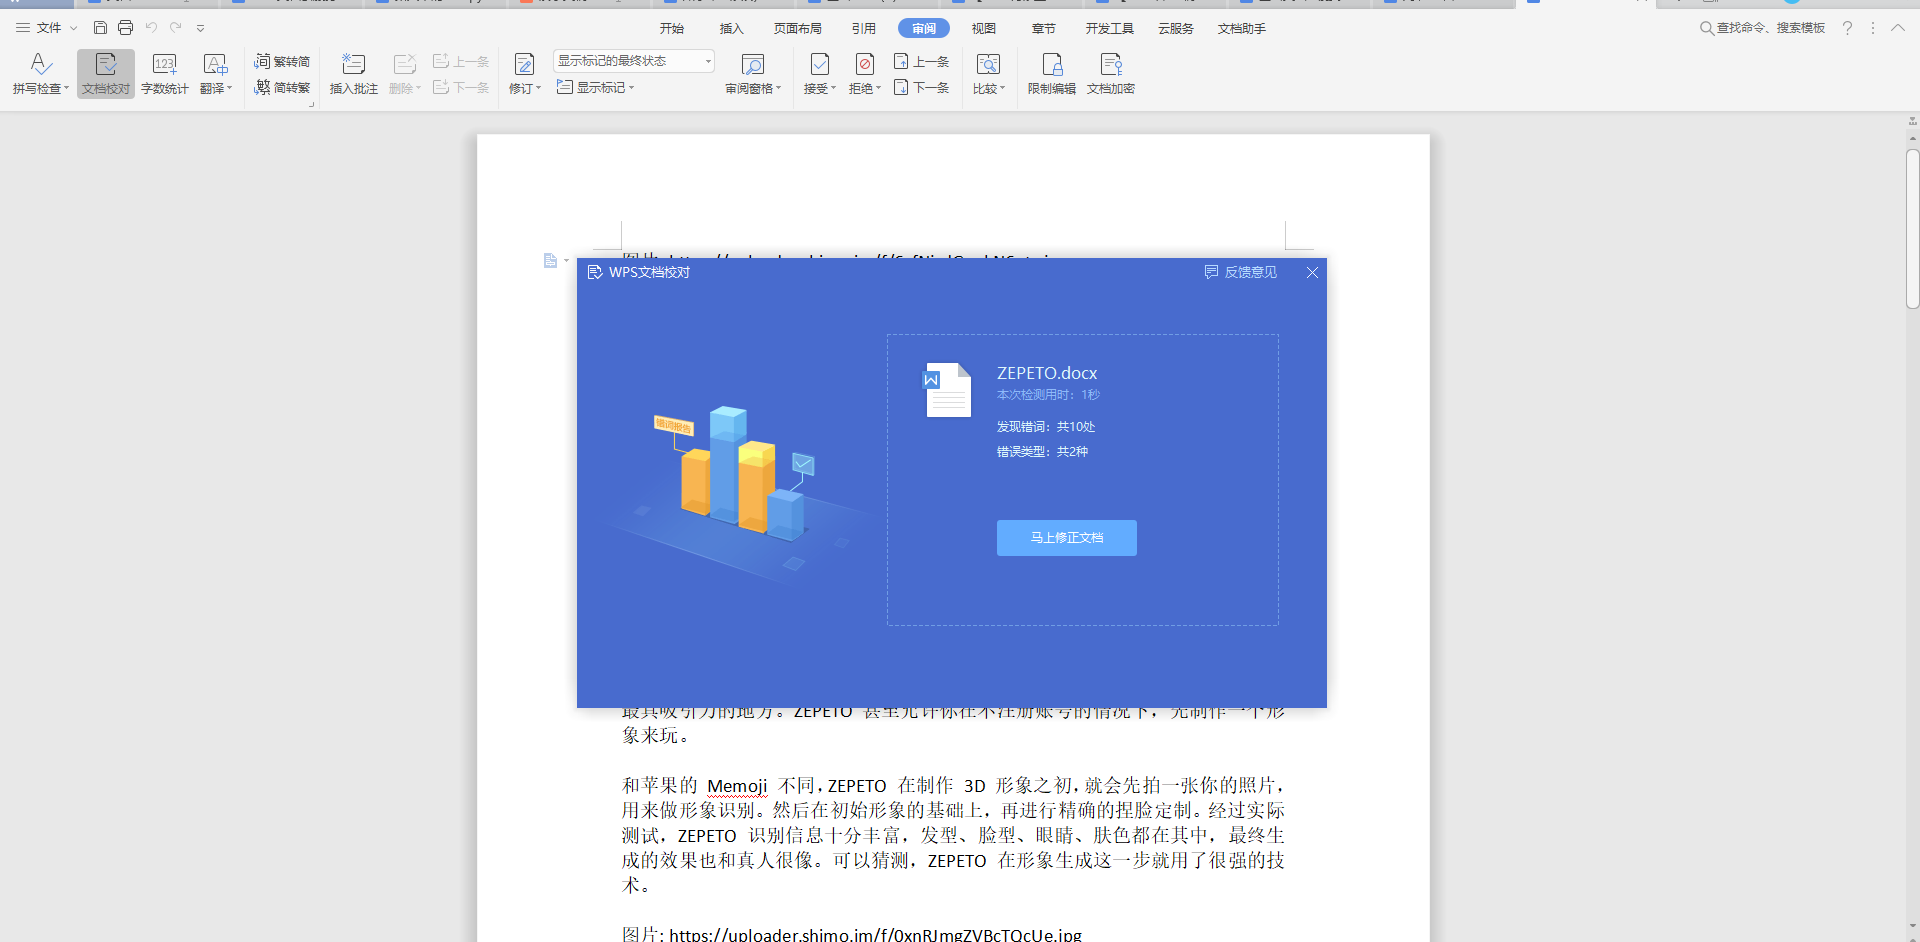
Task: Click the 翻译 translate icon
Action: pos(216,74)
